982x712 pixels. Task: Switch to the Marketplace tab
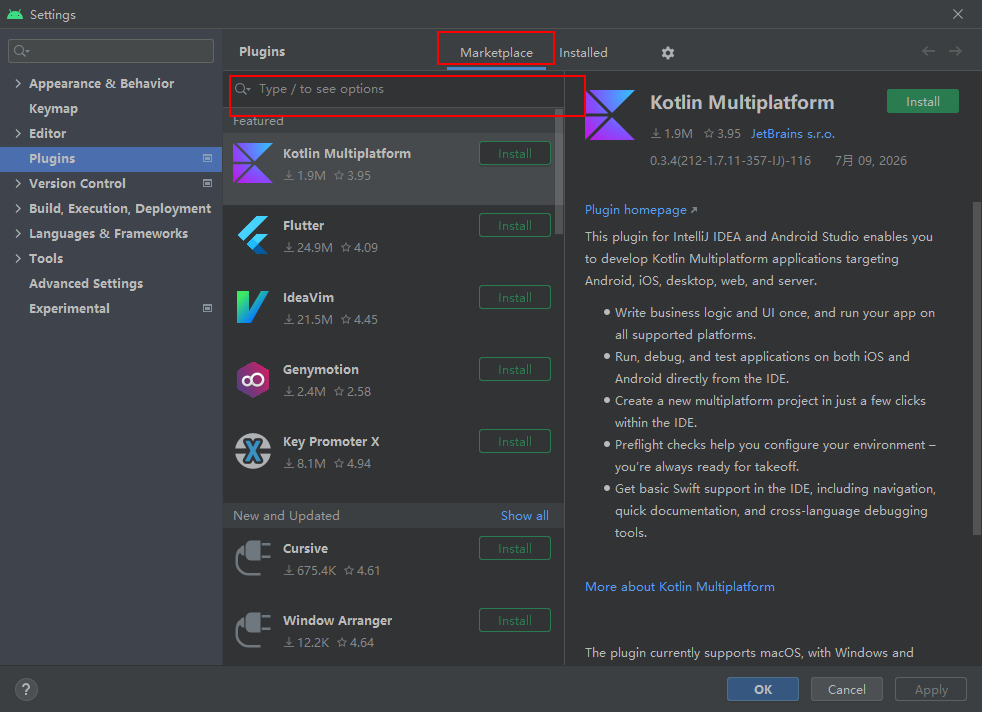496,53
